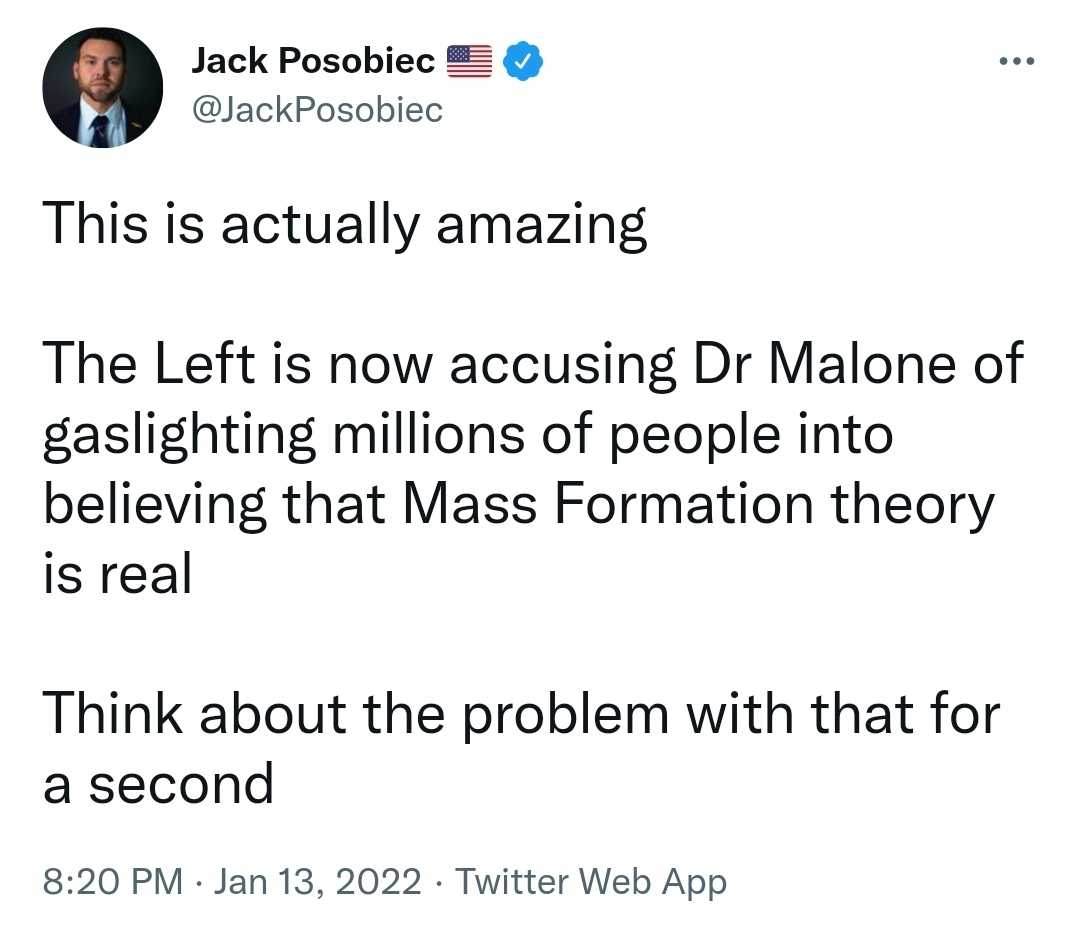The image size is (1079, 931).
Task: Click the line 'This is actually amazing'
Action: (345, 225)
